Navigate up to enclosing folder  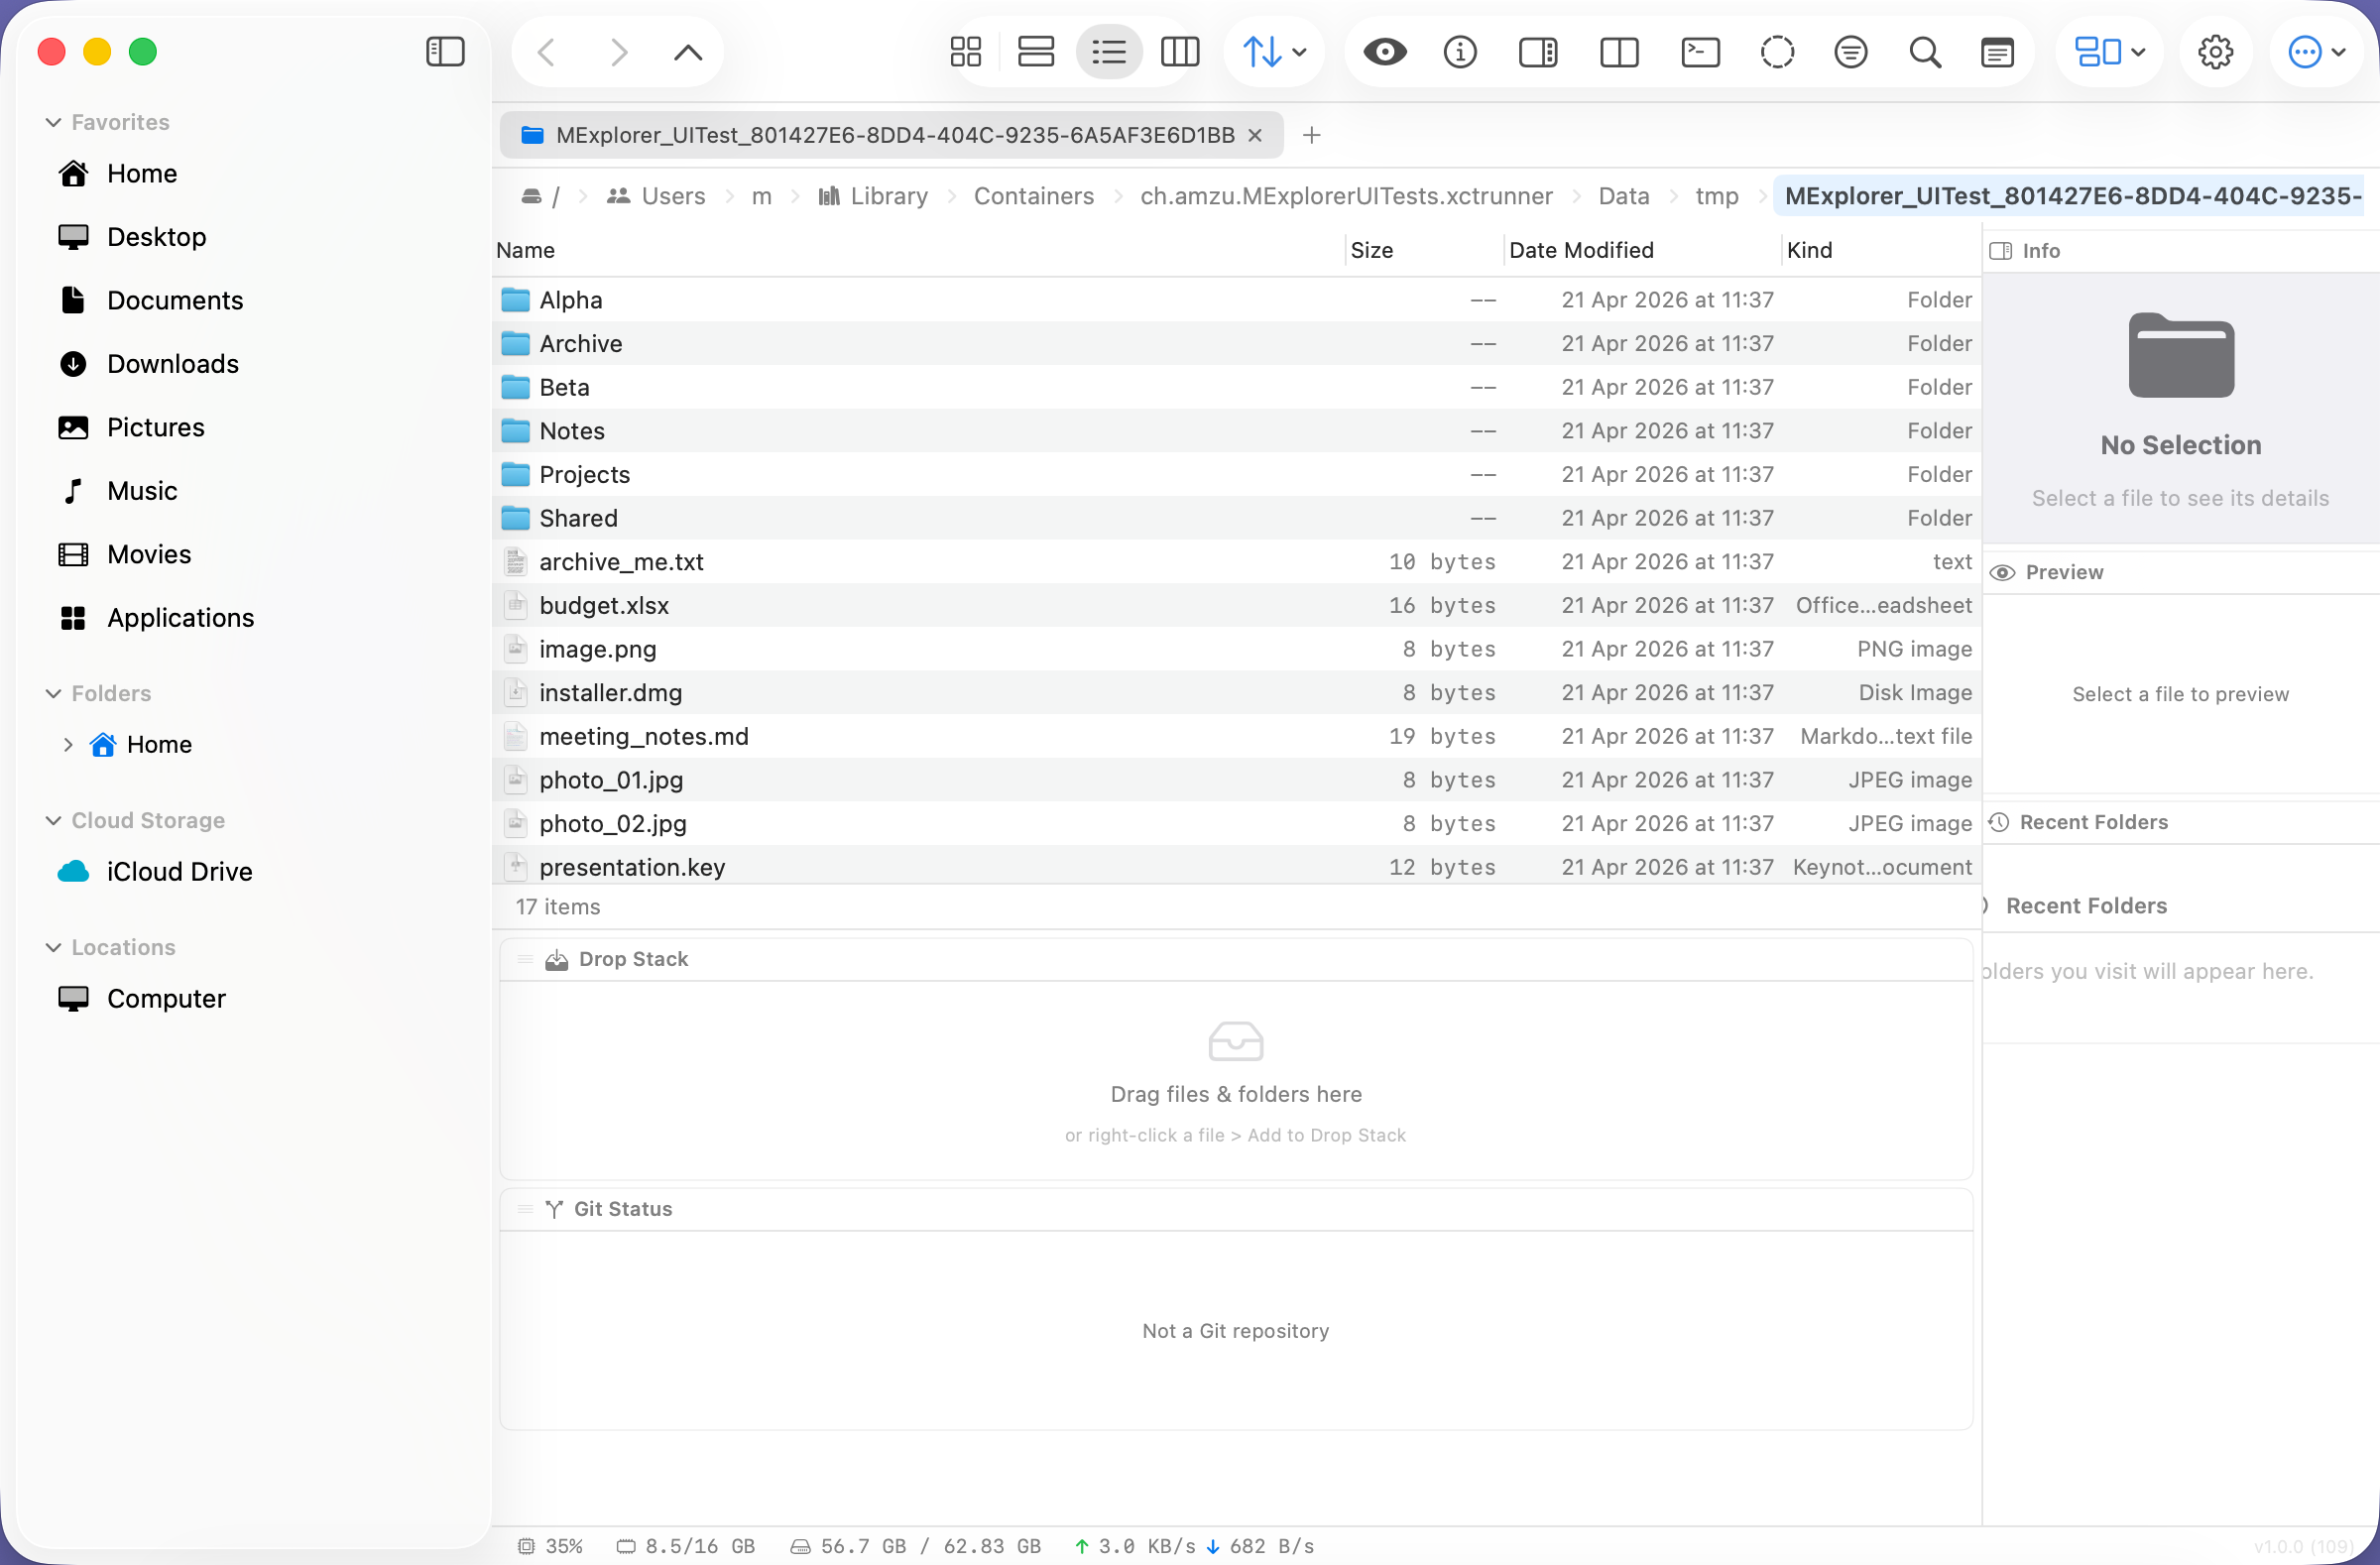[x=688, y=52]
